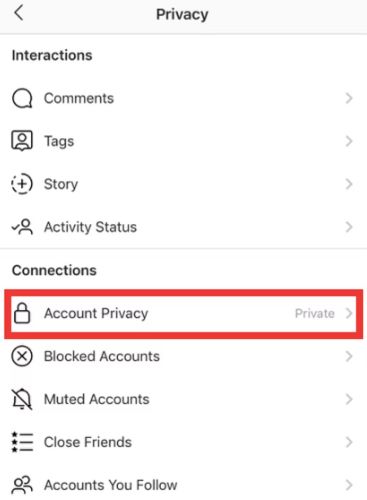Tap the Close Friends star-list icon
The image size is (367, 500).
tap(22, 442)
